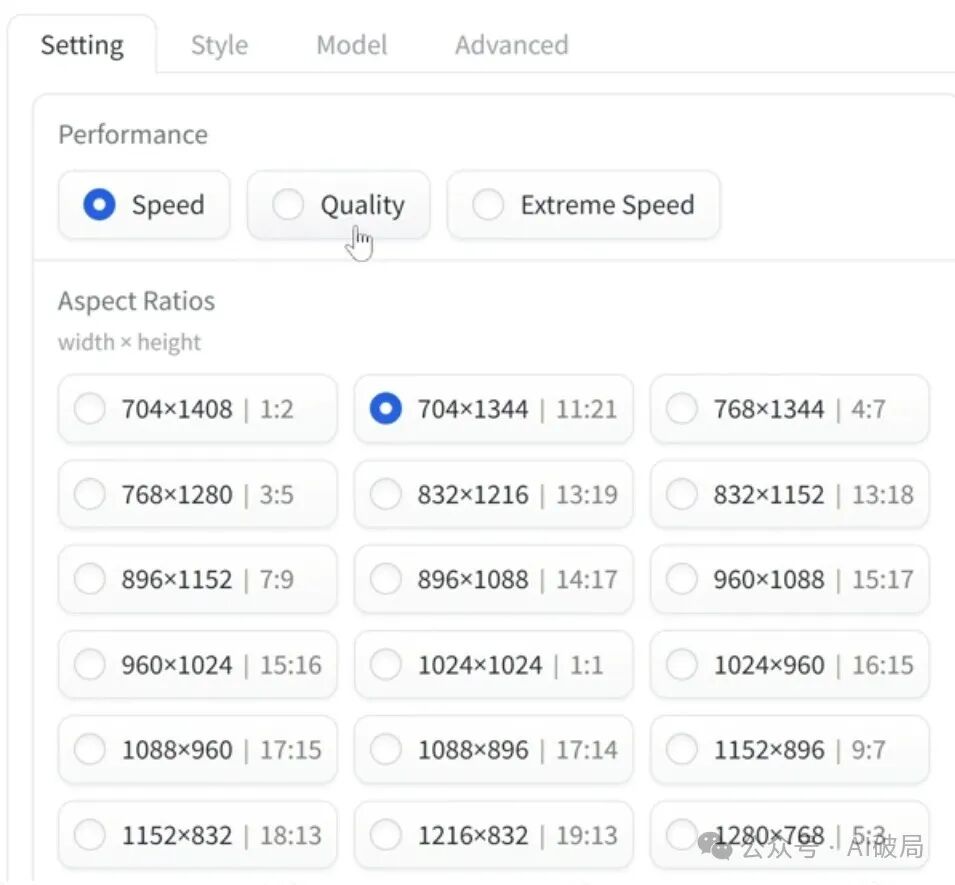Open the Advanced tab
Viewport: 955px width, 885px height.
pos(512,45)
